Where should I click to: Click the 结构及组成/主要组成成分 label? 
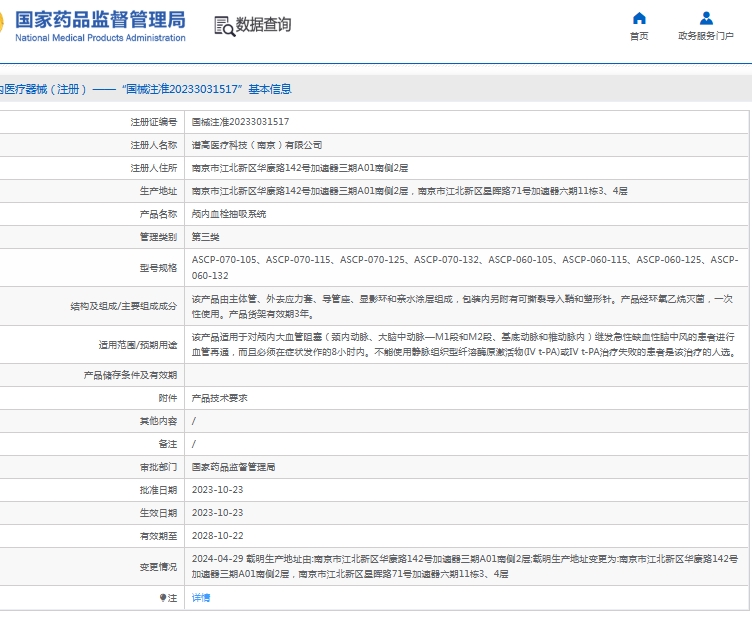coord(123,306)
